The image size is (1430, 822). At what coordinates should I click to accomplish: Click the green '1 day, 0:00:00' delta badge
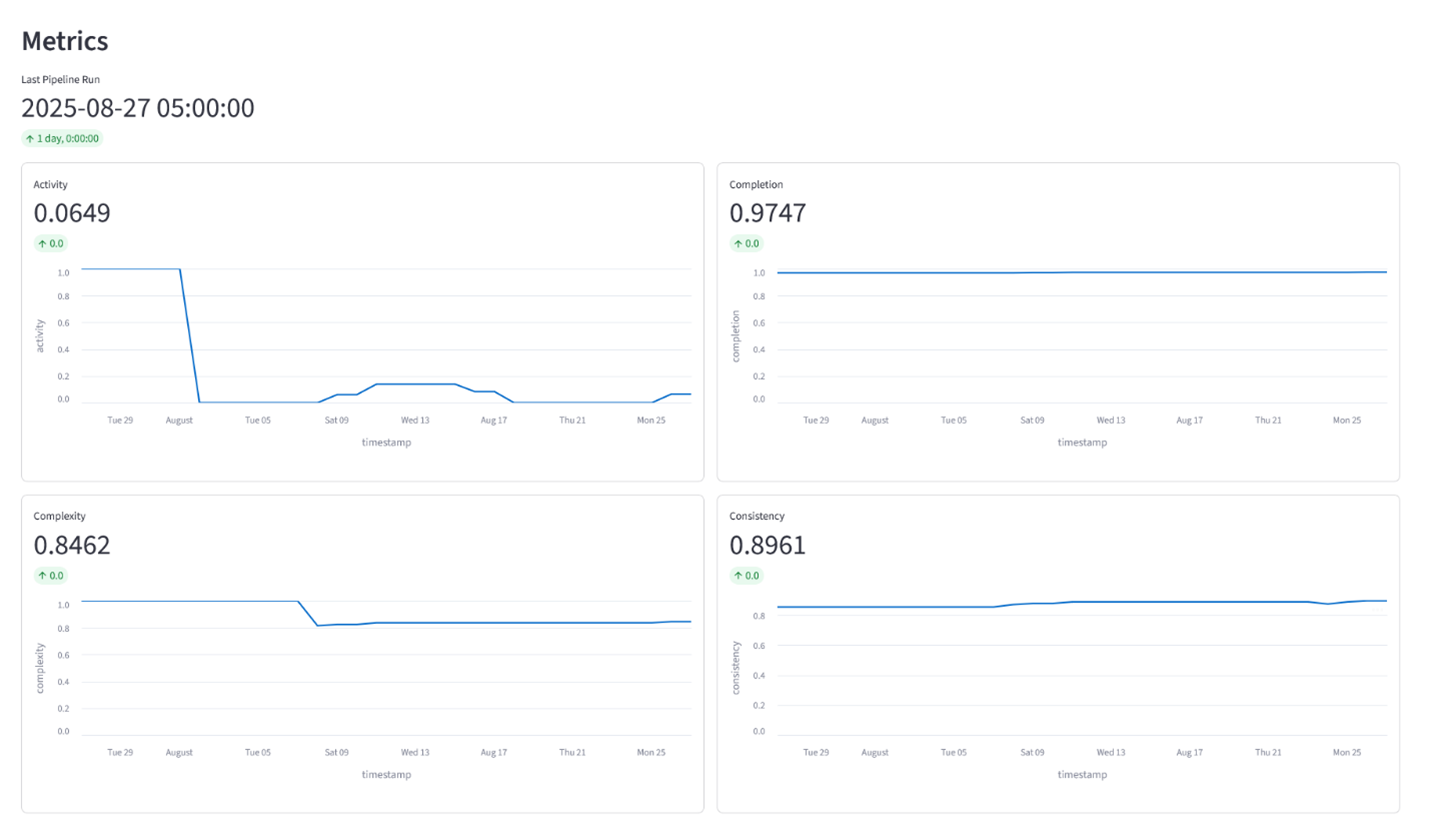click(x=62, y=138)
